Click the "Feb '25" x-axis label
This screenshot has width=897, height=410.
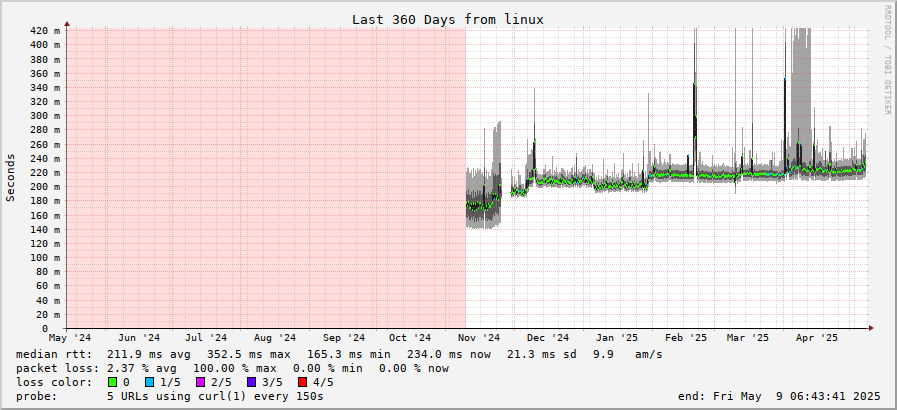[x=685, y=338]
